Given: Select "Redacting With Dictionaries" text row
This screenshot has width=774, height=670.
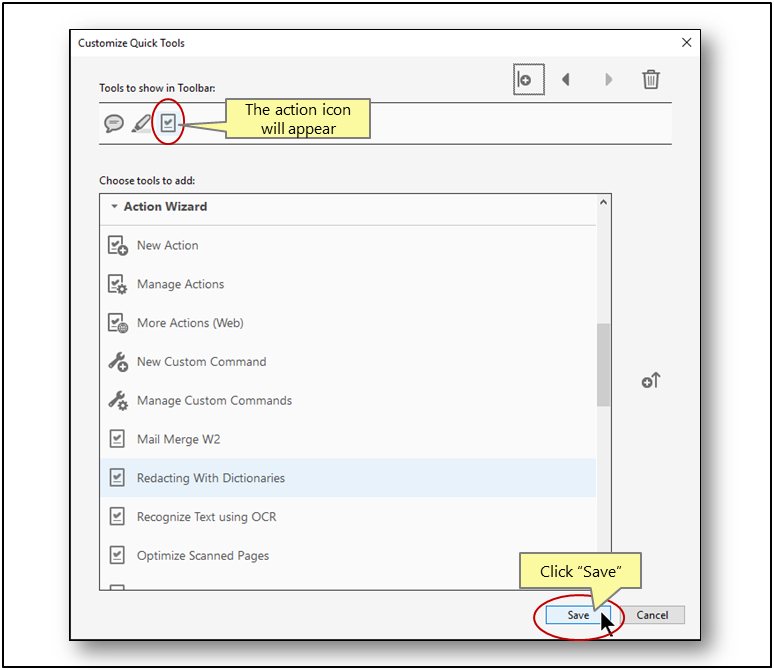Looking at the screenshot, I should 348,477.
